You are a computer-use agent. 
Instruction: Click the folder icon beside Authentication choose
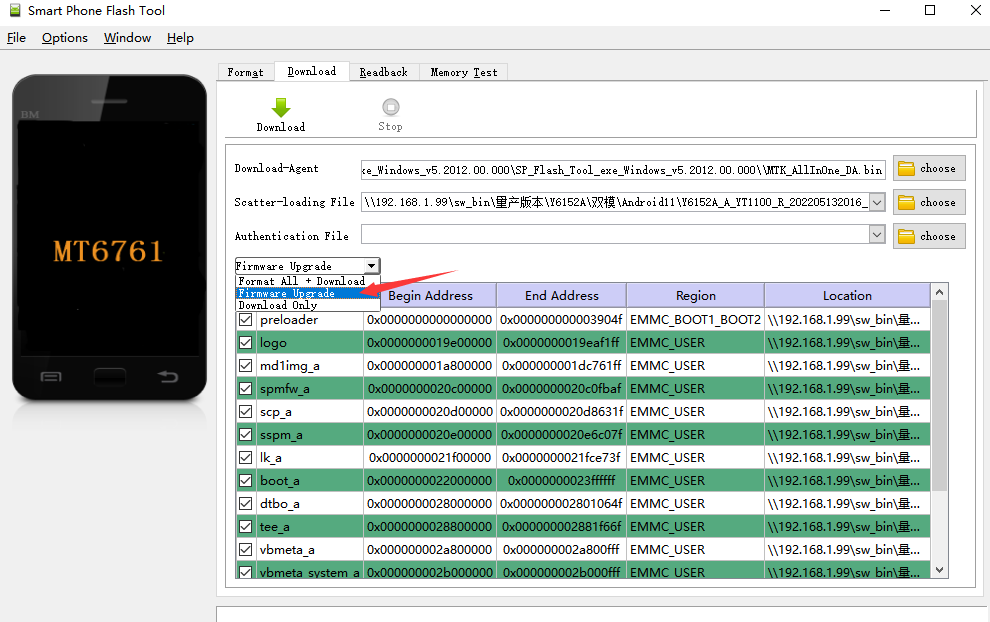907,236
